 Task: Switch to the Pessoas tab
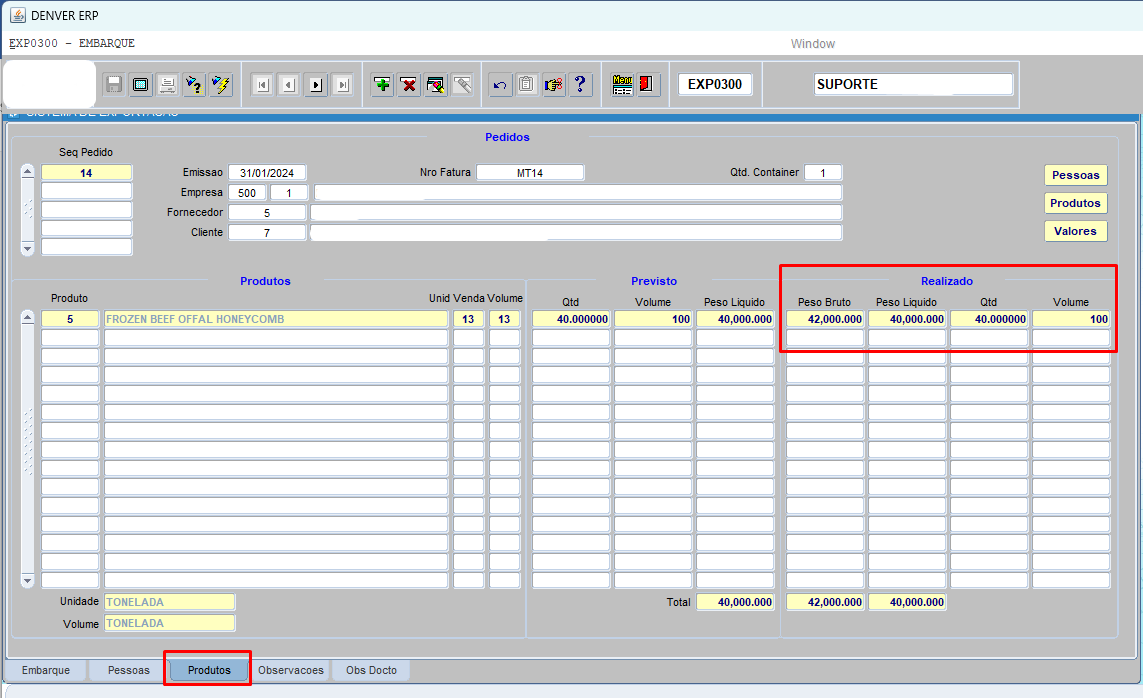coord(129,670)
